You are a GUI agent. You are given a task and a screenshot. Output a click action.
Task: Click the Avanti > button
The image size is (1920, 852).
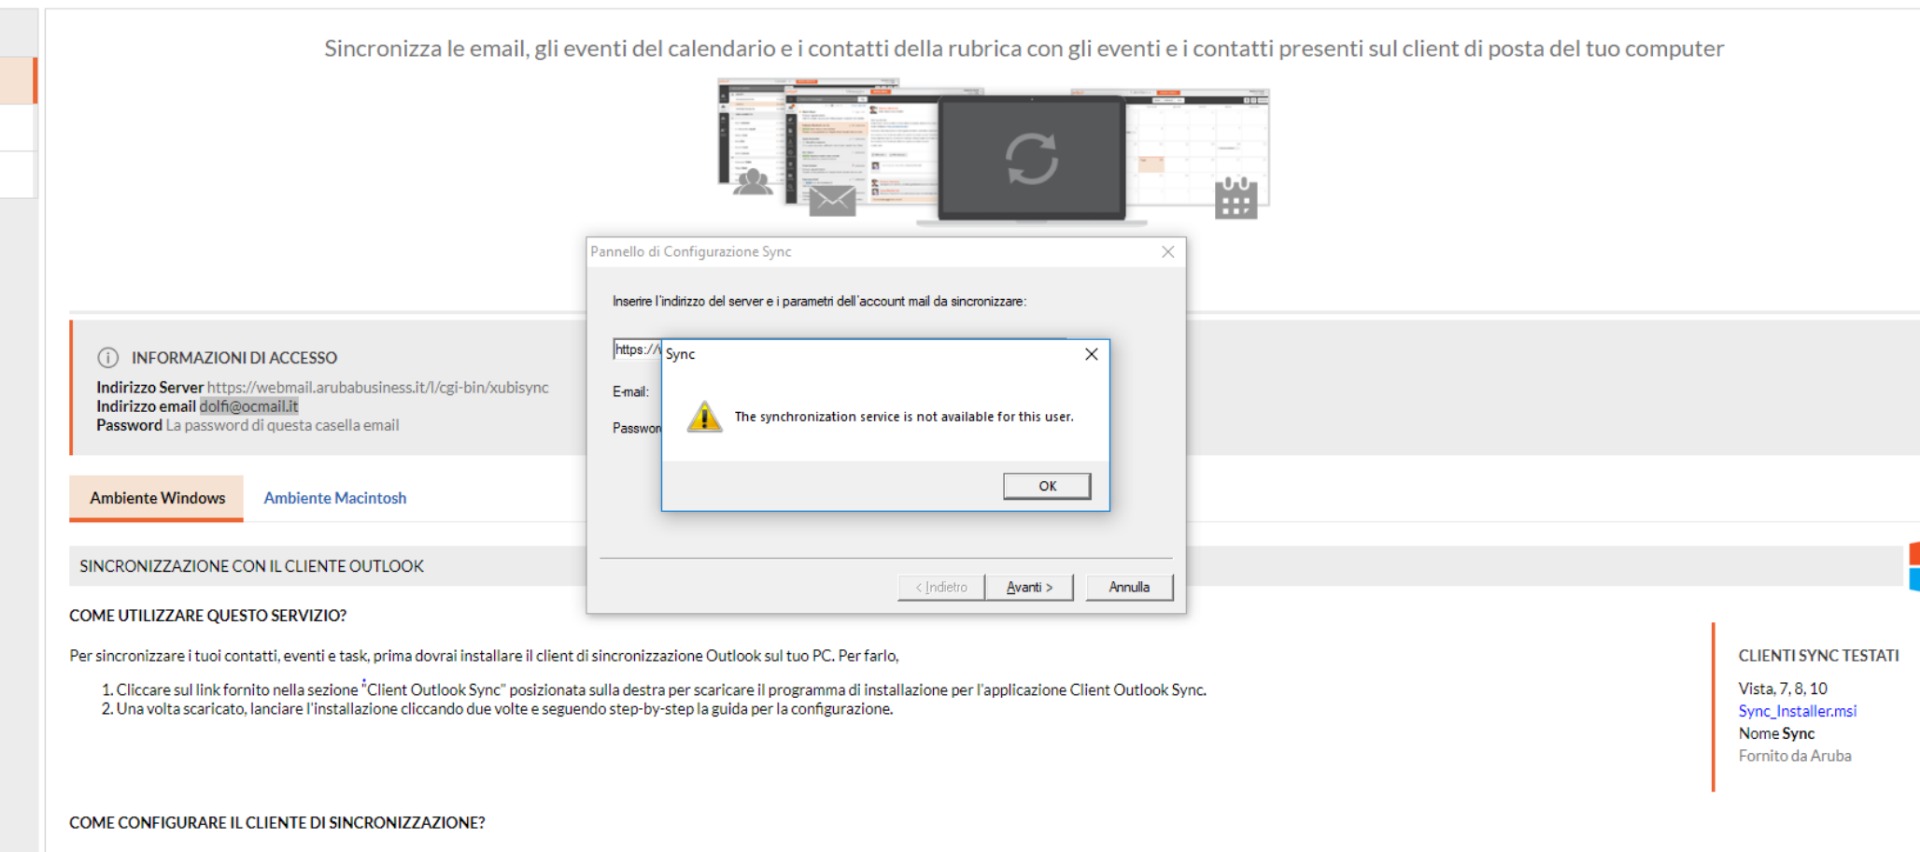1029,587
